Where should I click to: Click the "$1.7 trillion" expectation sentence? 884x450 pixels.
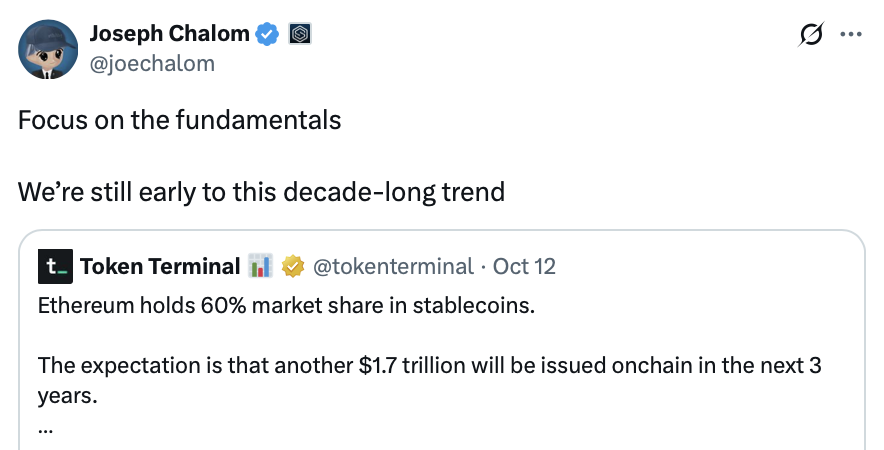(x=430, y=366)
